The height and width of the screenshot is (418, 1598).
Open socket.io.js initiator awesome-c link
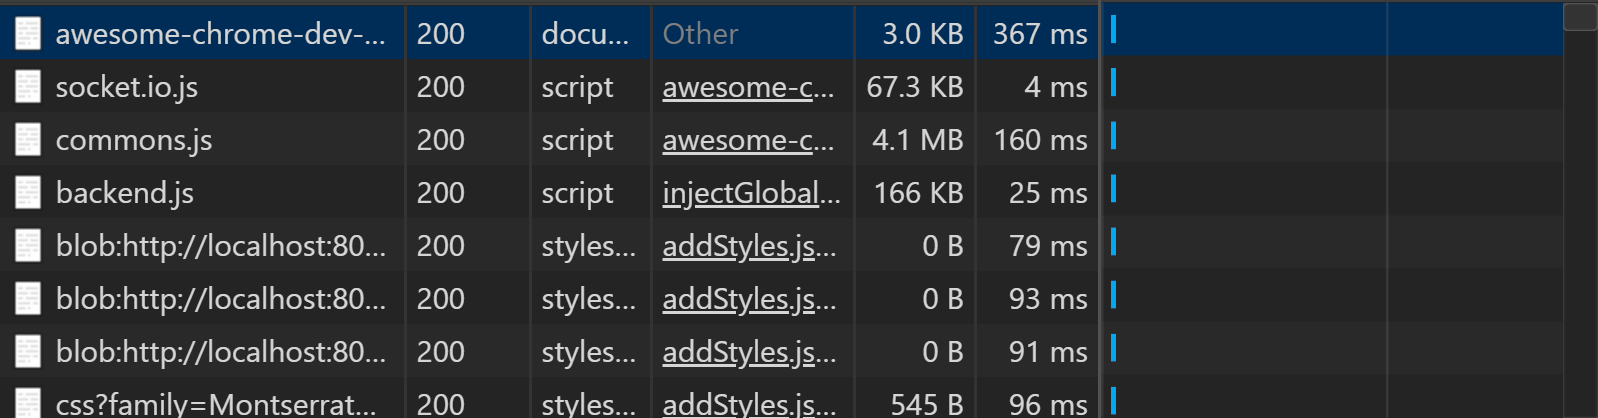pyautogui.click(x=747, y=87)
